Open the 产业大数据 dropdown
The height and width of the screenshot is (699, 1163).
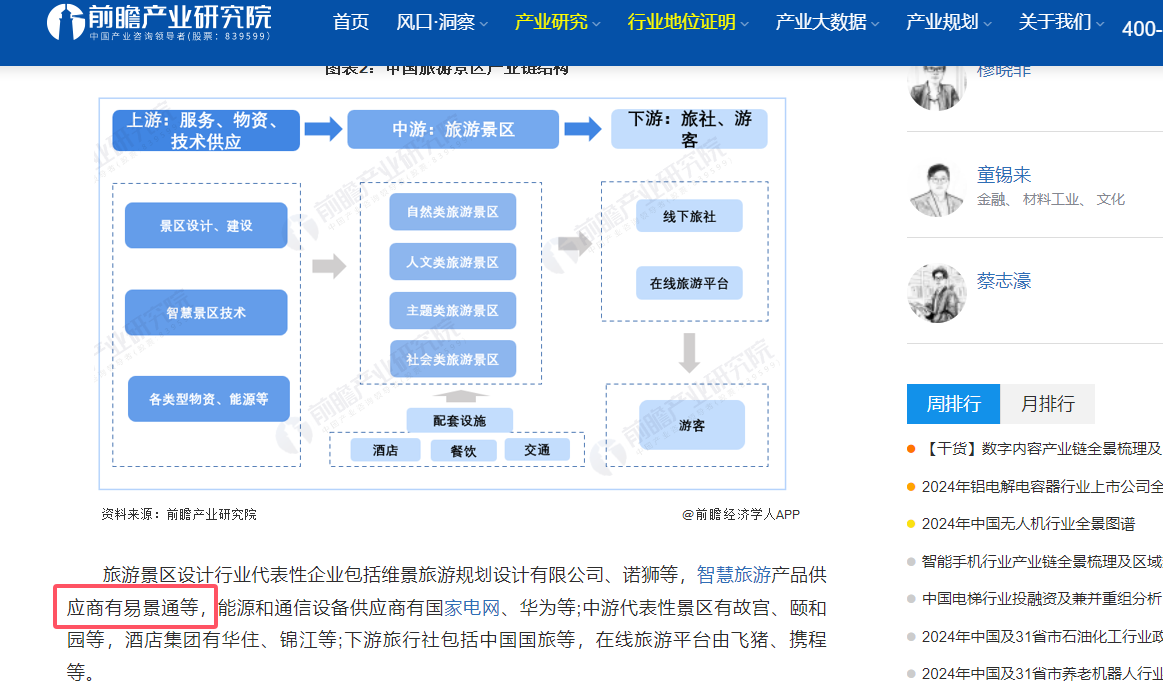[822, 20]
